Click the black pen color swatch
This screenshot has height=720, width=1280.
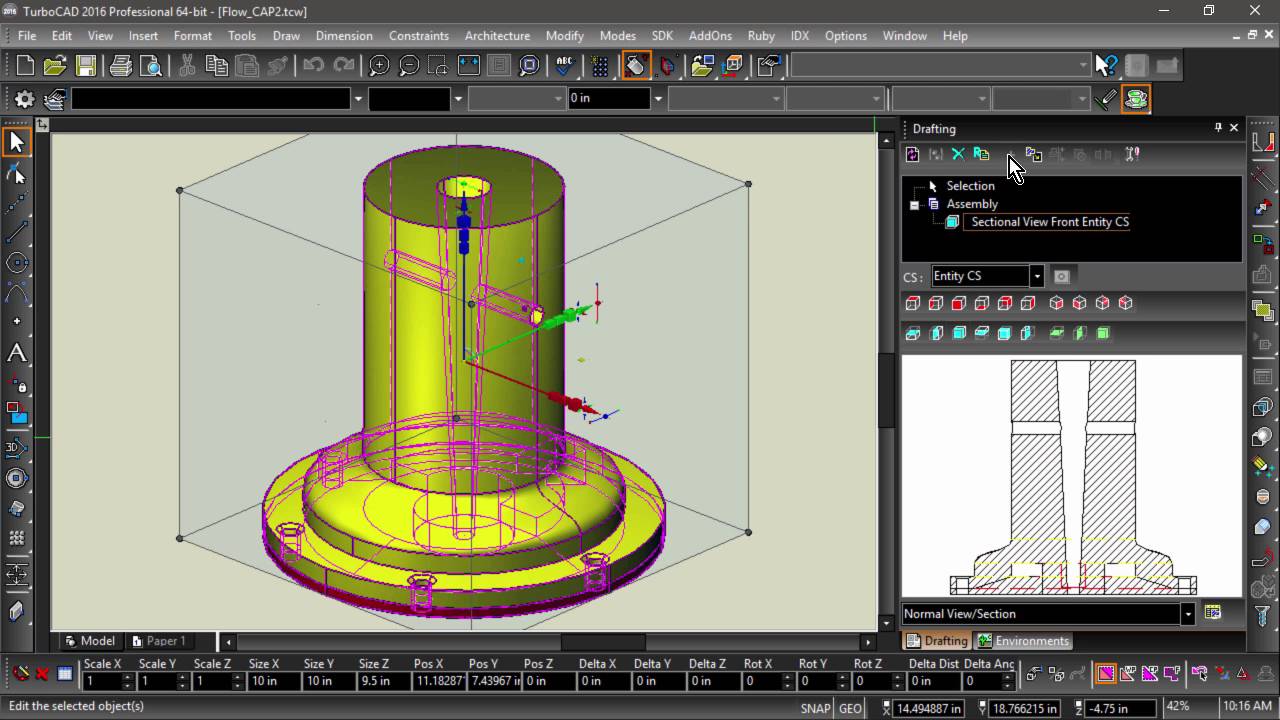coord(410,99)
